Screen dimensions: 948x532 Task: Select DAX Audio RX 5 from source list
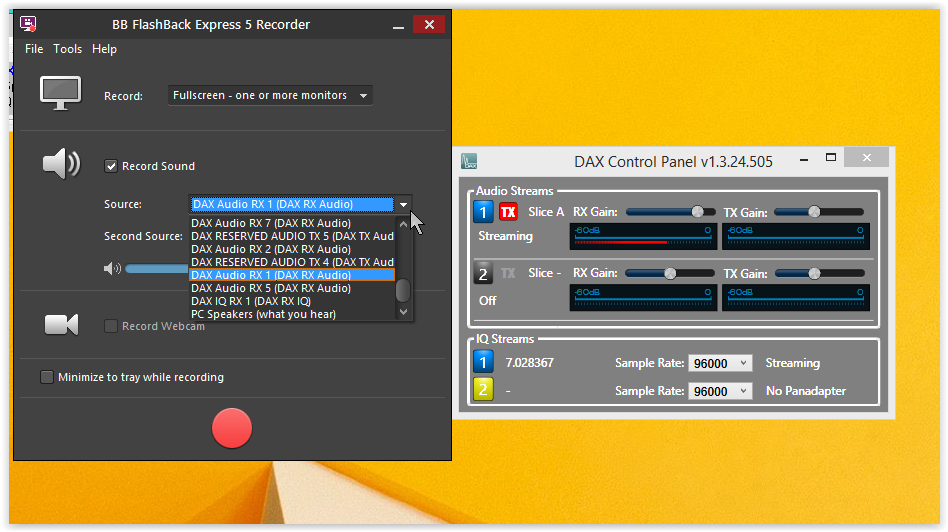coord(292,288)
